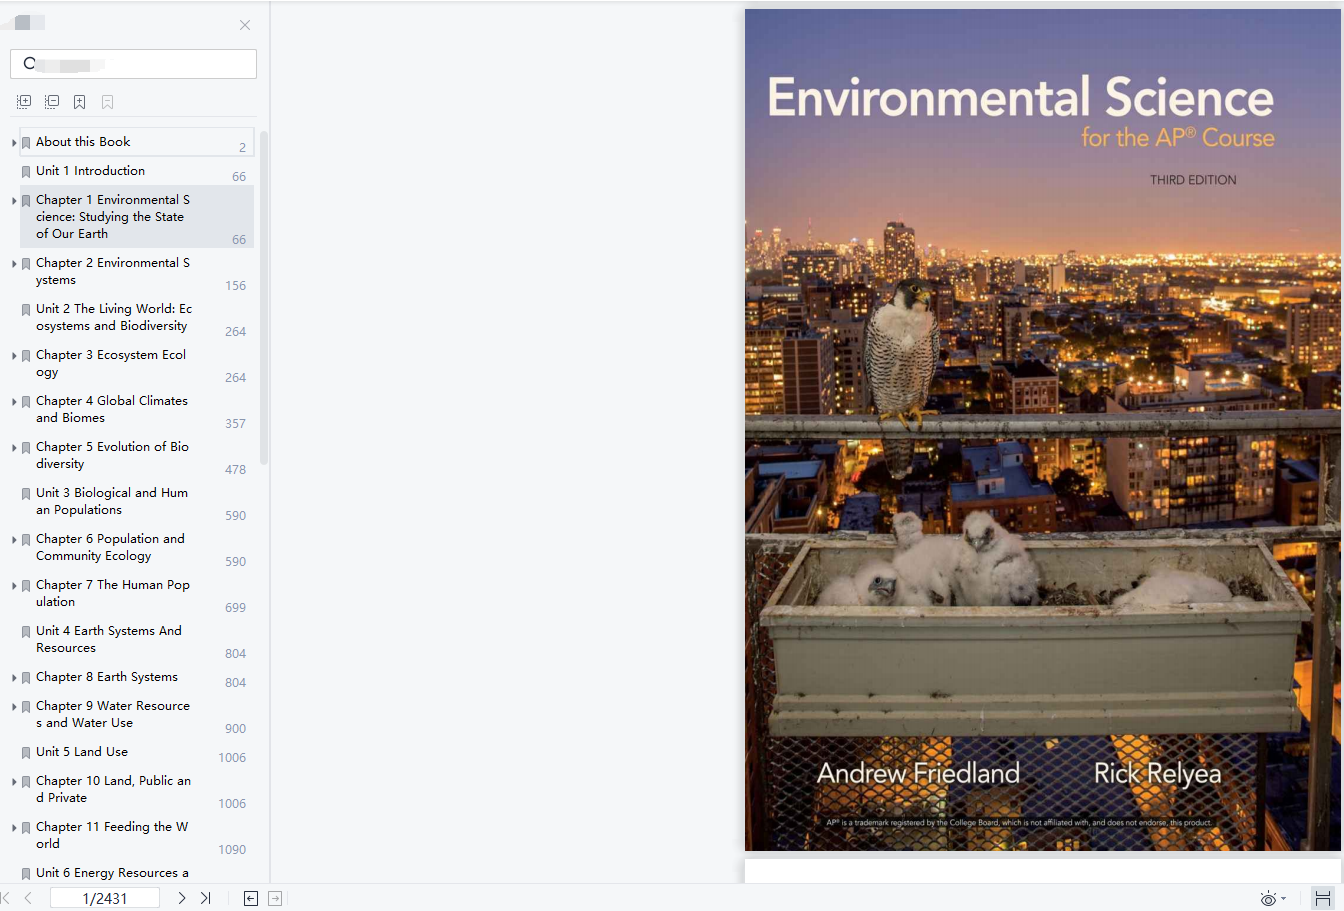Open Chapter 7 The Human Population

[113, 593]
